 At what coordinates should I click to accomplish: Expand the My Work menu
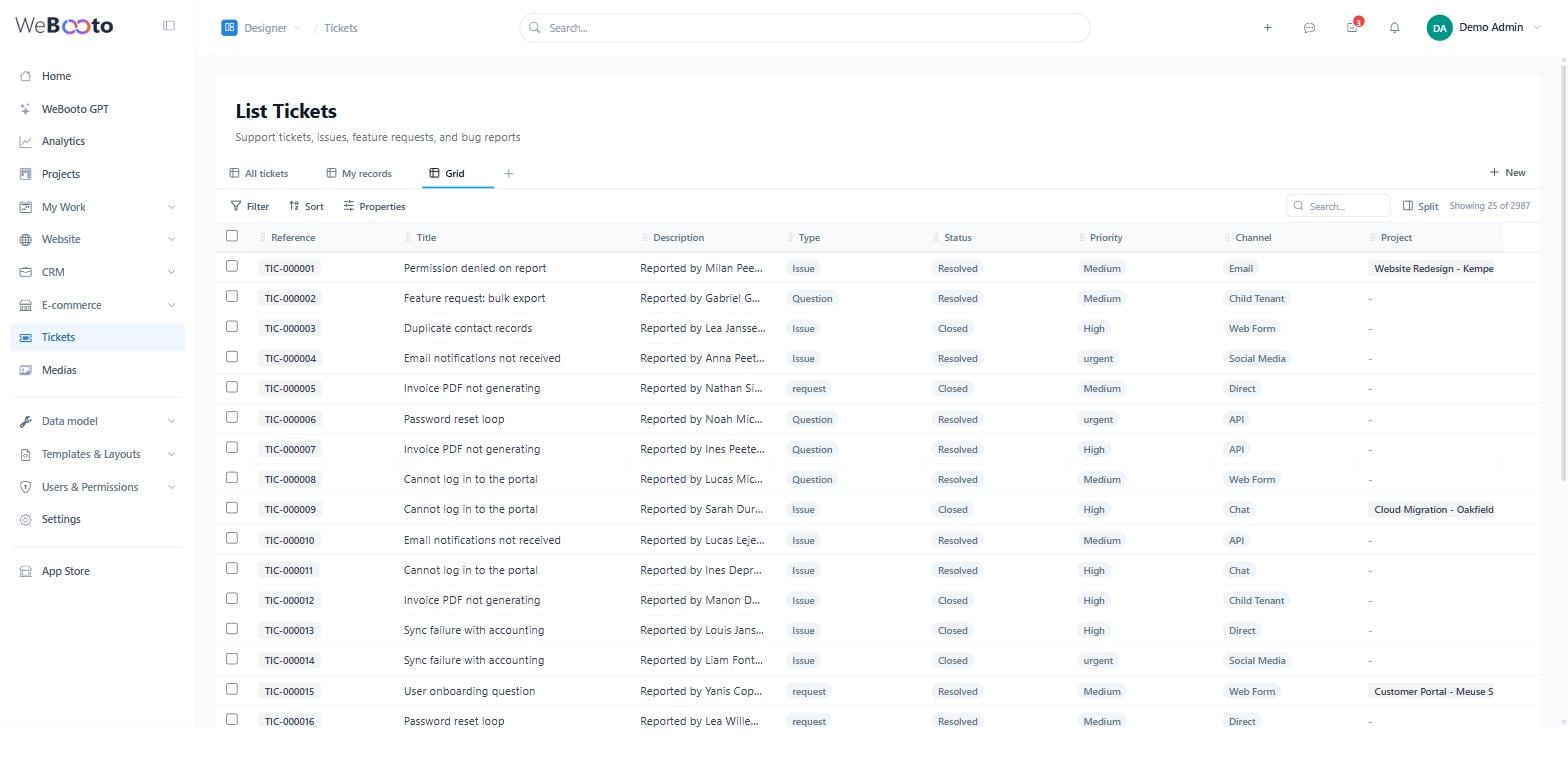pos(98,207)
